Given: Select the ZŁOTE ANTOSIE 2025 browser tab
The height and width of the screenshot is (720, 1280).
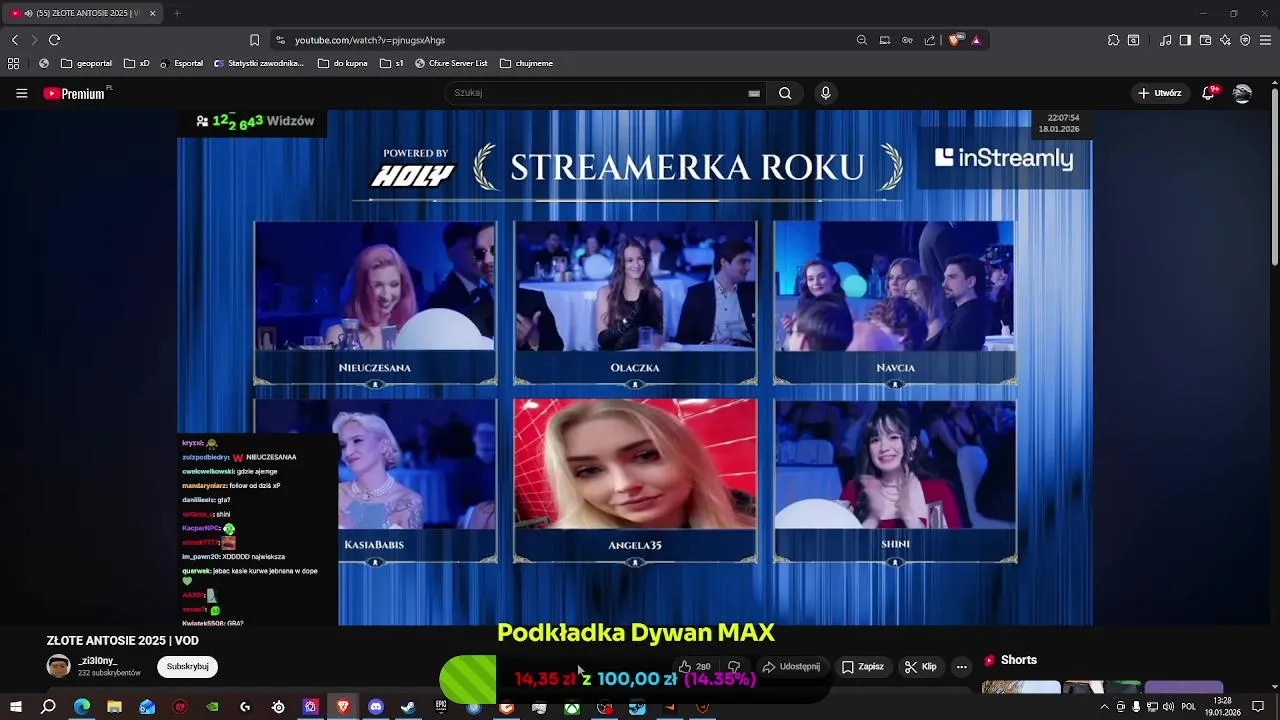Looking at the screenshot, I should [x=82, y=13].
